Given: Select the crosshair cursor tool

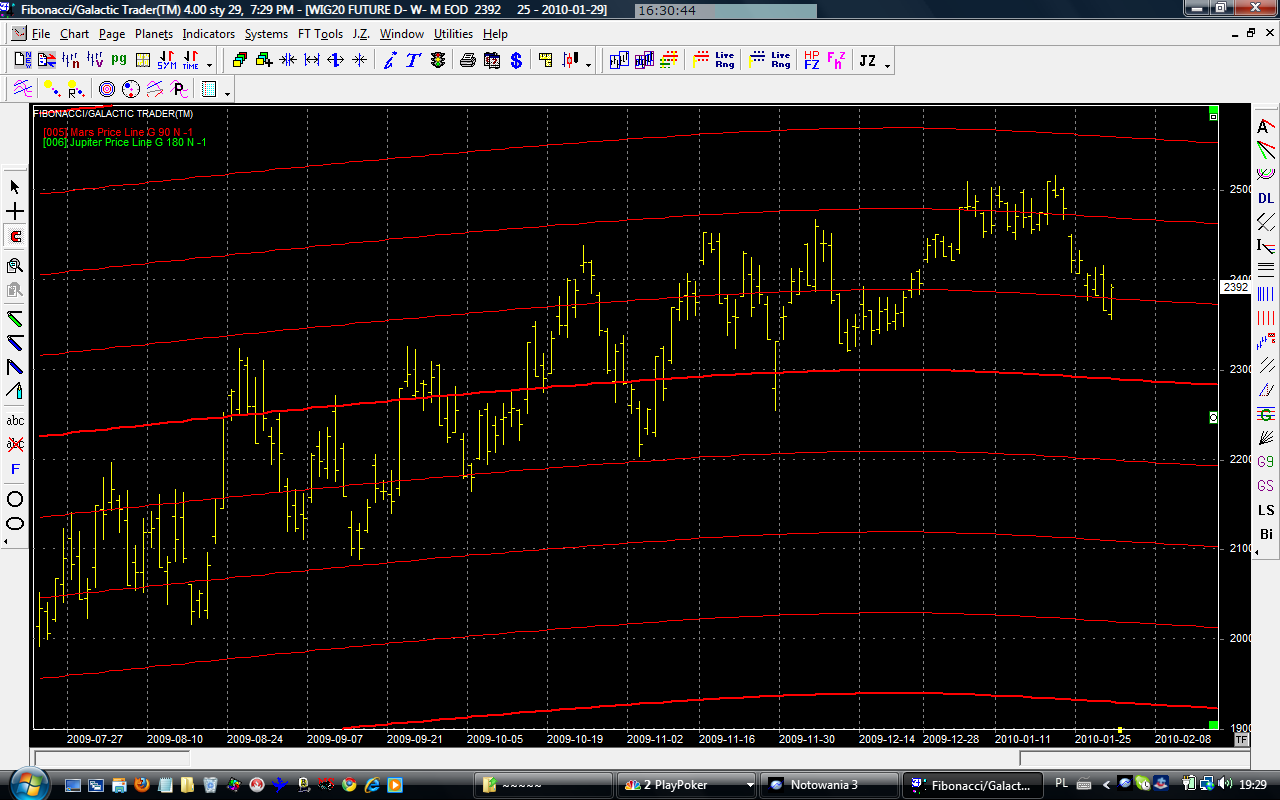Looking at the screenshot, I should click(x=15, y=212).
